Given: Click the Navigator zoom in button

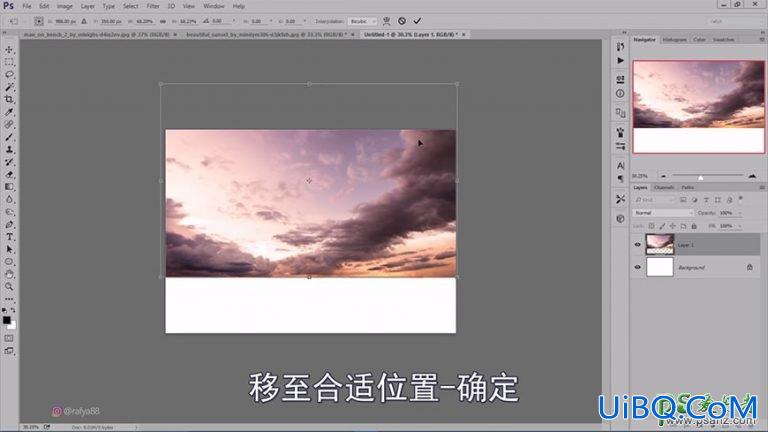Looking at the screenshot, I should click(752, 176).
